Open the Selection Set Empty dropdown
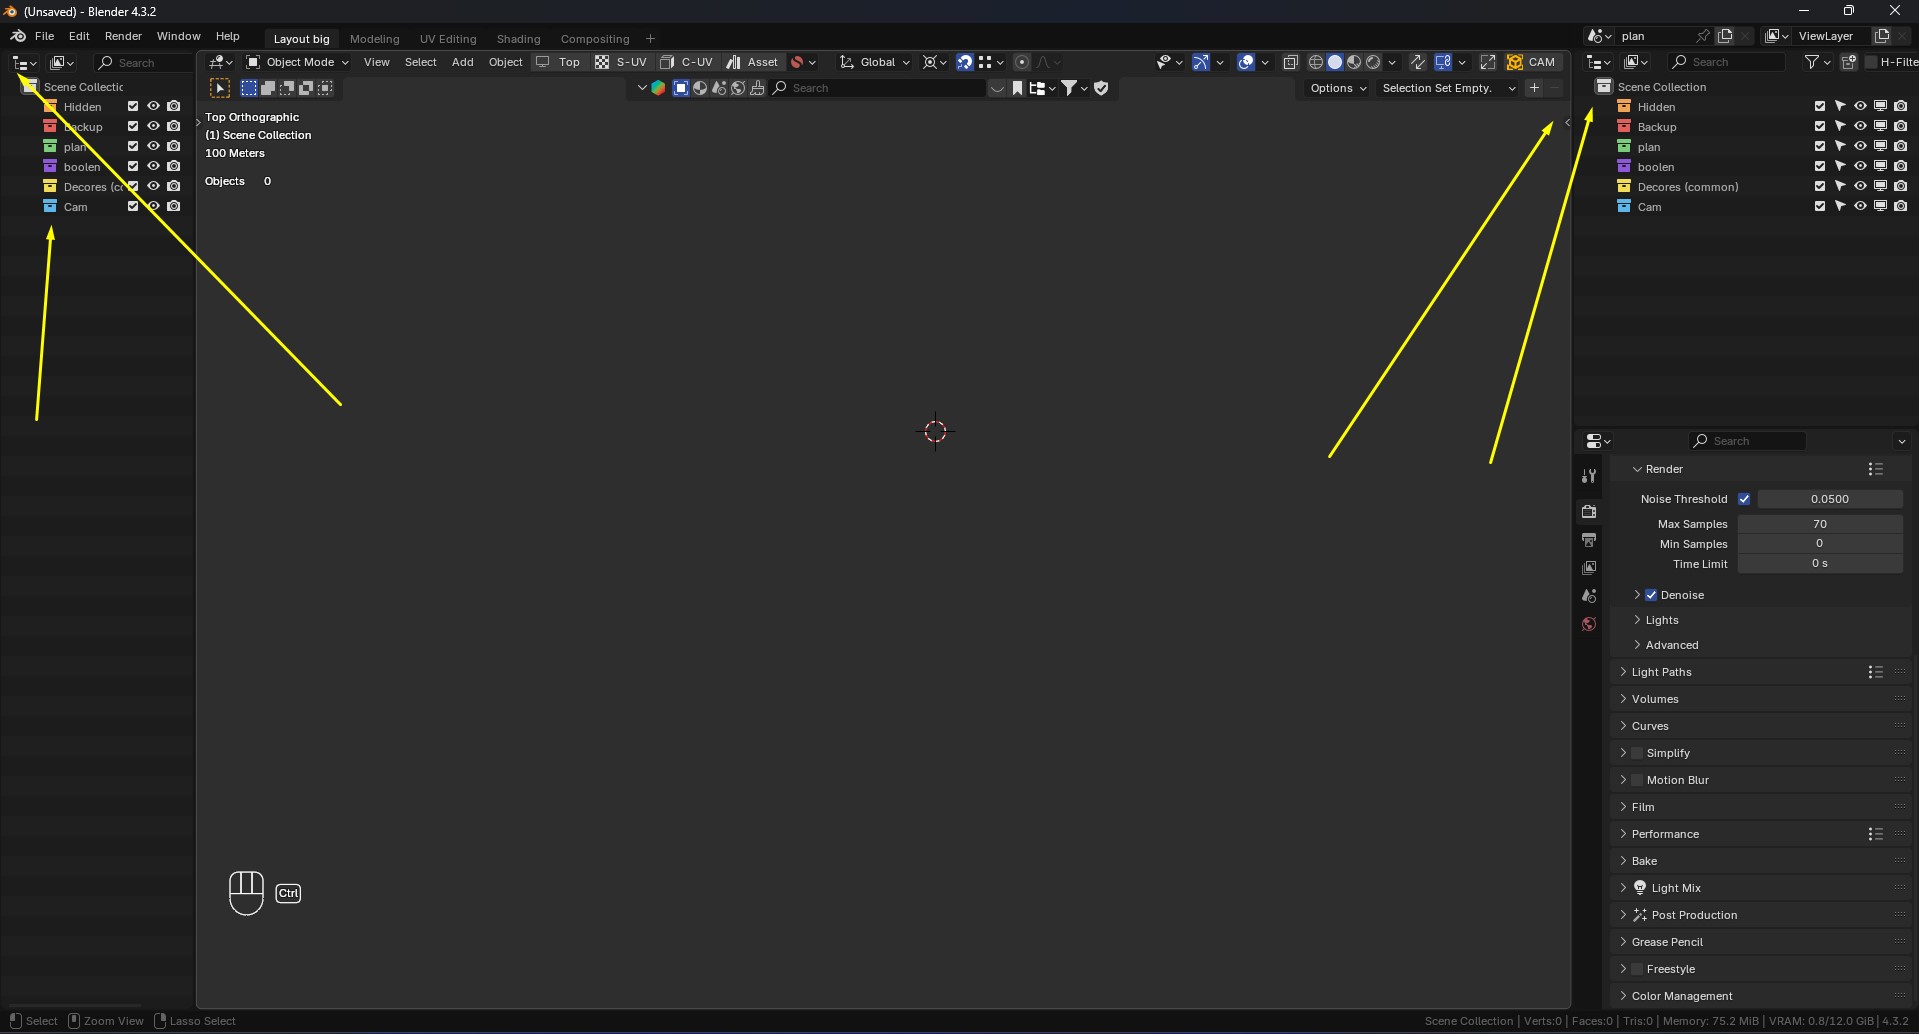Image resolution: width=1919 pixels, height=1034 pixels. coord(1447,88)
